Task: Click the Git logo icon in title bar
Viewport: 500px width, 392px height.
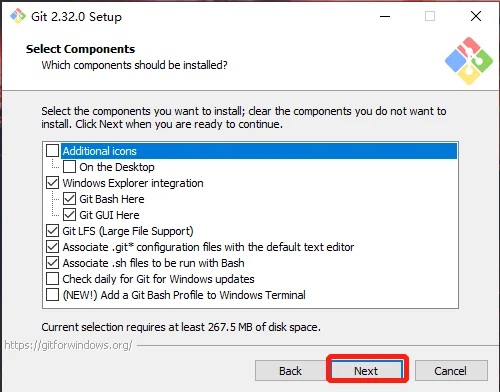Action: tap(18, 16)
